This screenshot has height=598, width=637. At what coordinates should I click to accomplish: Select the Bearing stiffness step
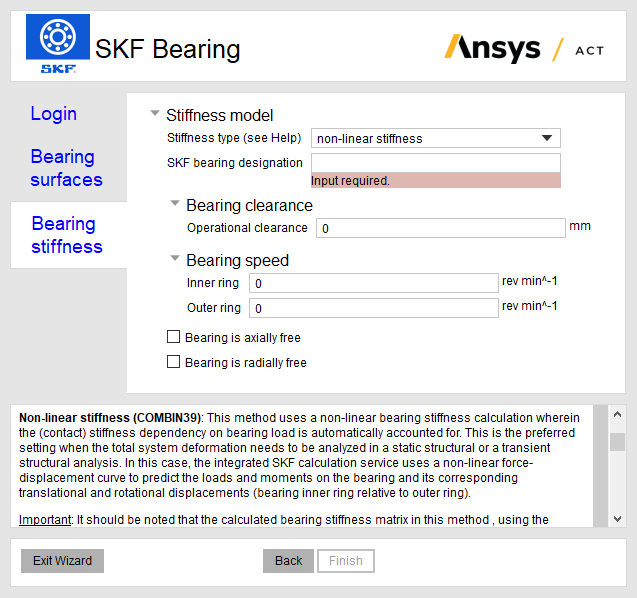67,235
